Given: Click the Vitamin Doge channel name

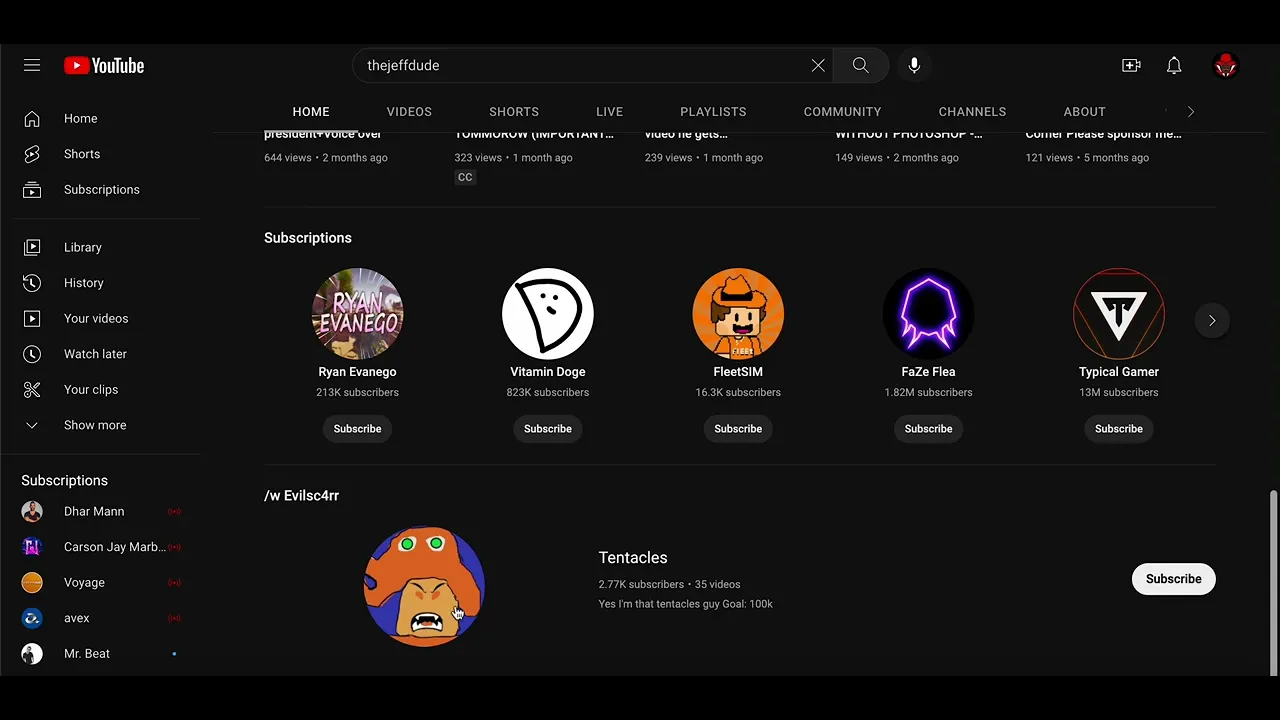Looking at the screenshot, I should (548, 372).
